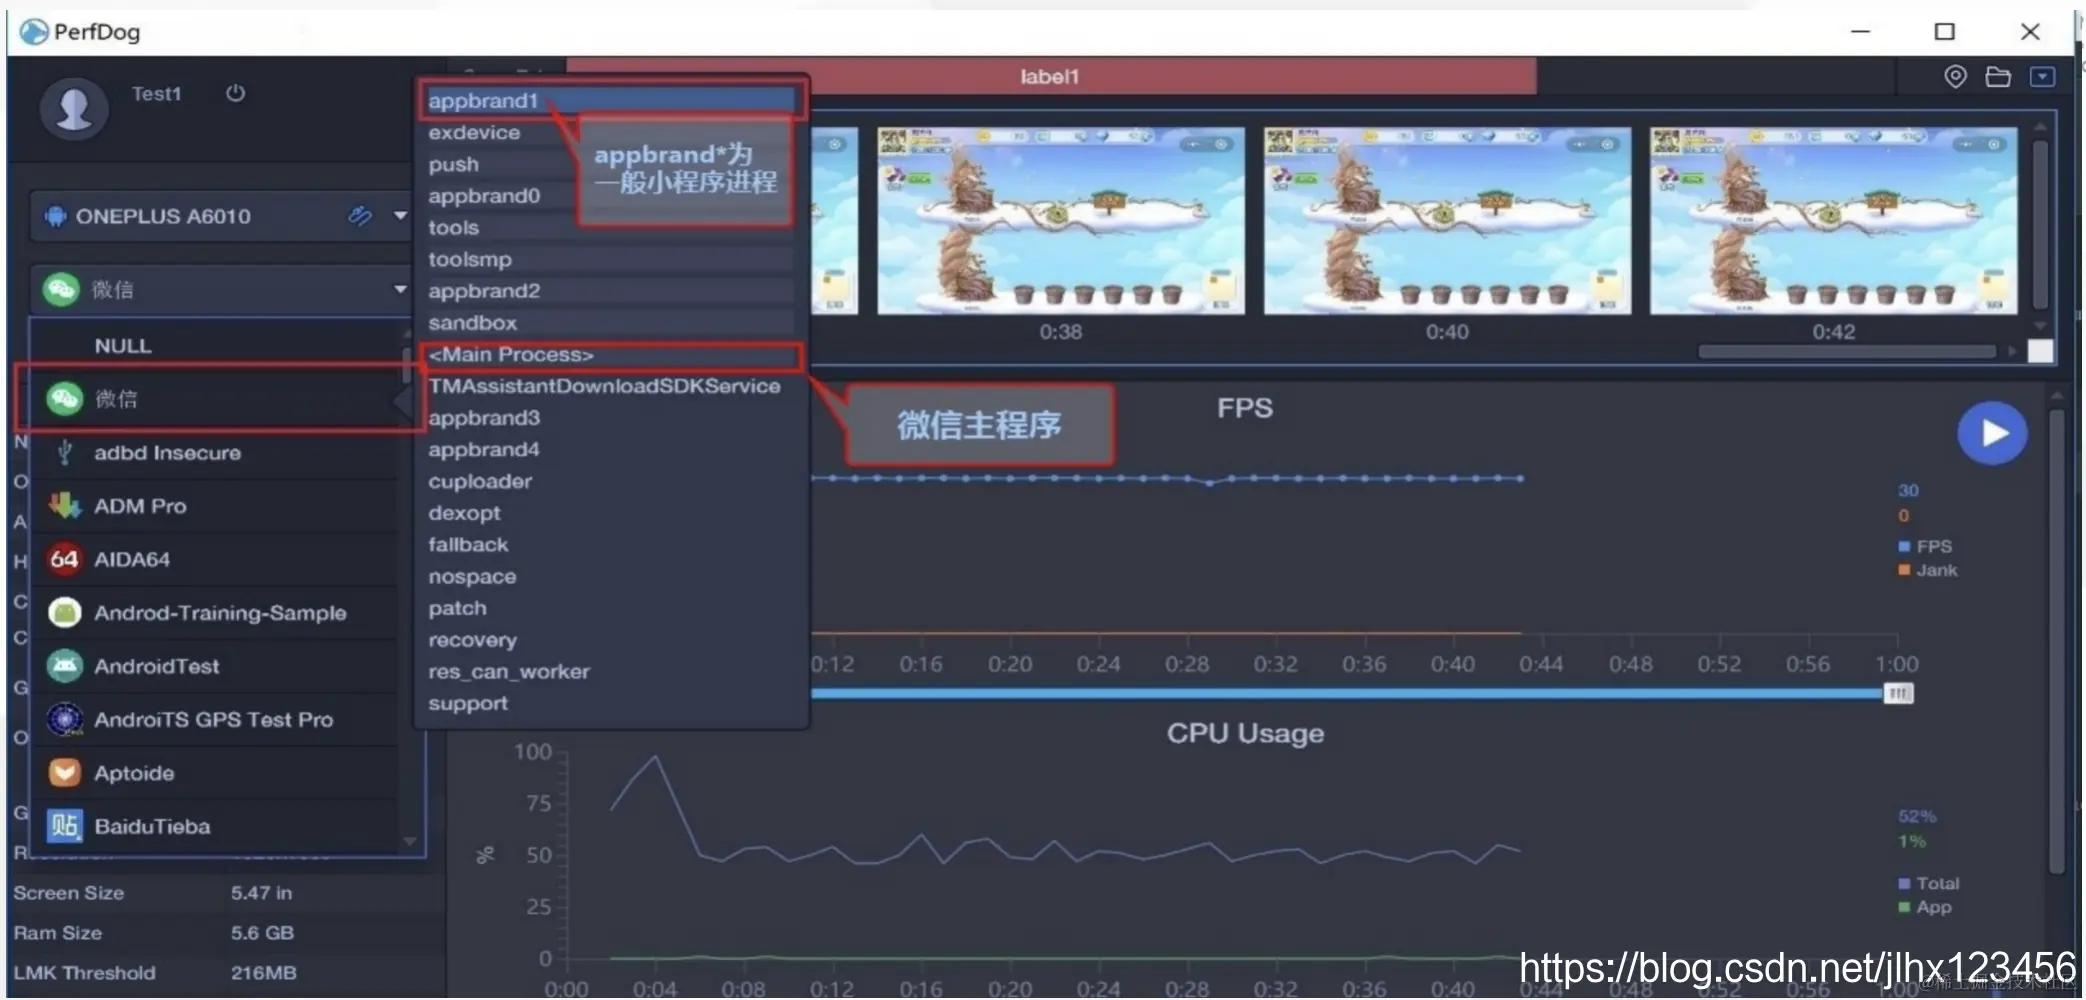Viewport: 2086px width, 1000px height.
Task: Open the screenshot thumbnail at 0:40
Action: point(1447,221)
